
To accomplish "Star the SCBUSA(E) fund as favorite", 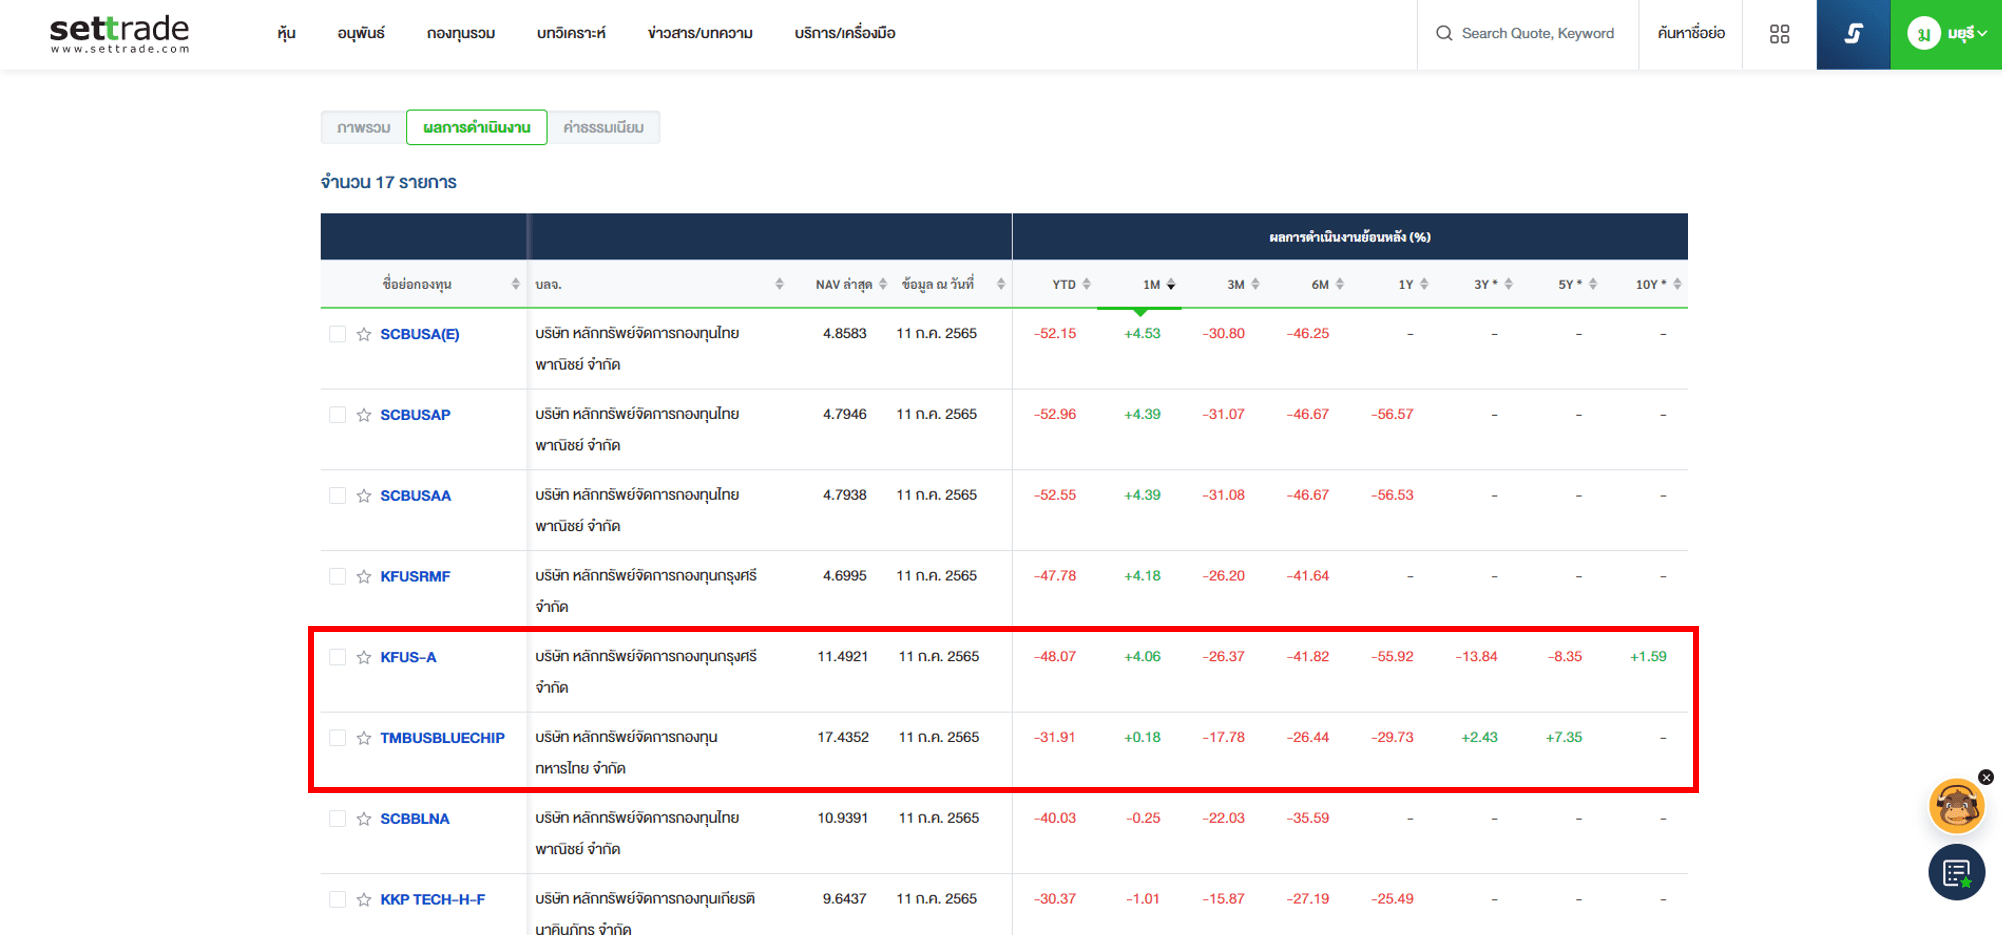I will (364, 335).
